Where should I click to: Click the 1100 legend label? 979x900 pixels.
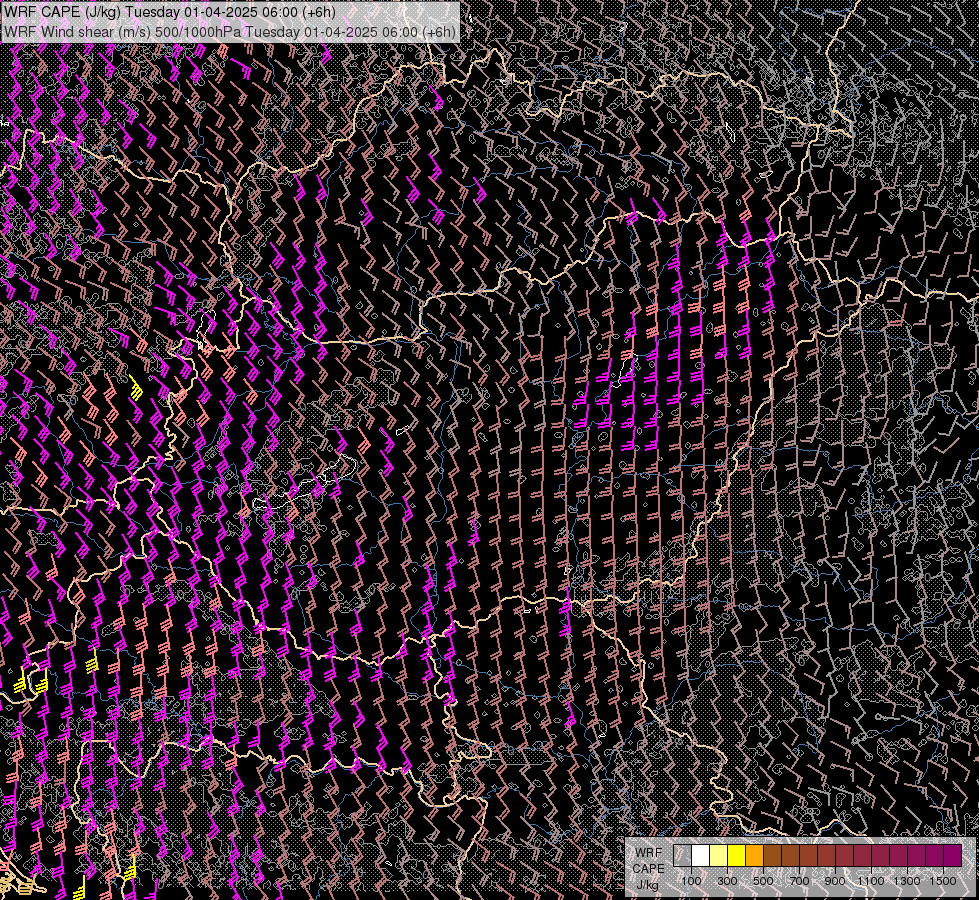pos(871,881)
